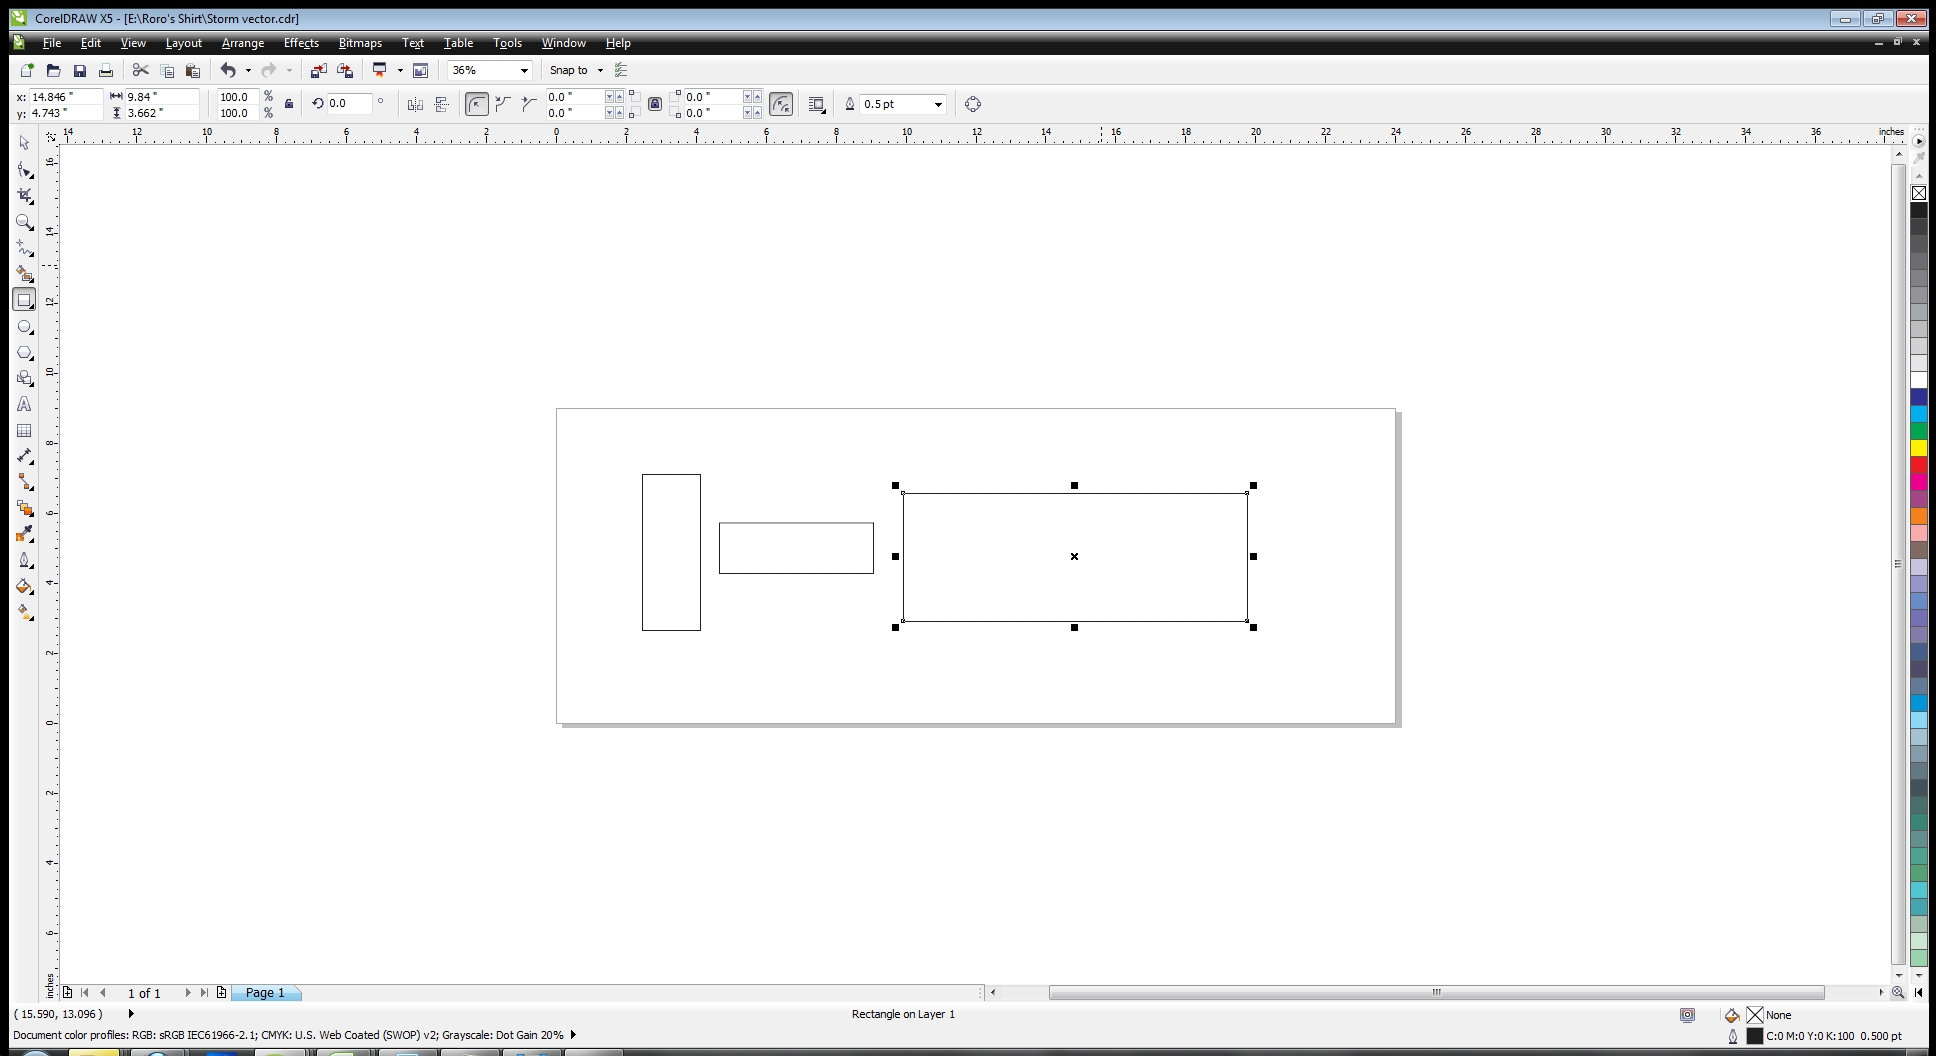This screenshot has height=1056, width=1936.
Task: Cut selection with scissors icon
Action: pyautogui.click(x=140, y=70)
